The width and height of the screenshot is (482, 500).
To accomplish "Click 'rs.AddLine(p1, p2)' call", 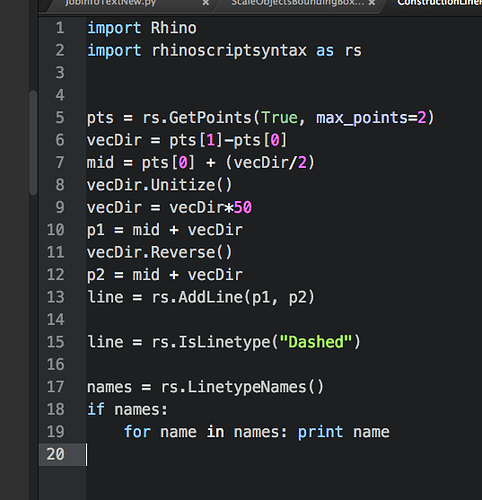I will click(x=233, y=297).
